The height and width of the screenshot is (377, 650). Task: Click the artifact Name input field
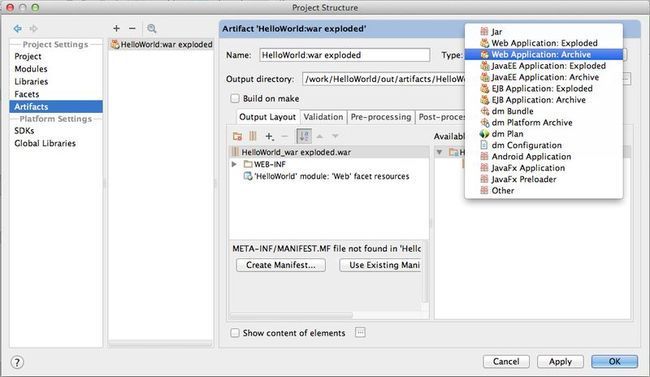coord(344,55)
